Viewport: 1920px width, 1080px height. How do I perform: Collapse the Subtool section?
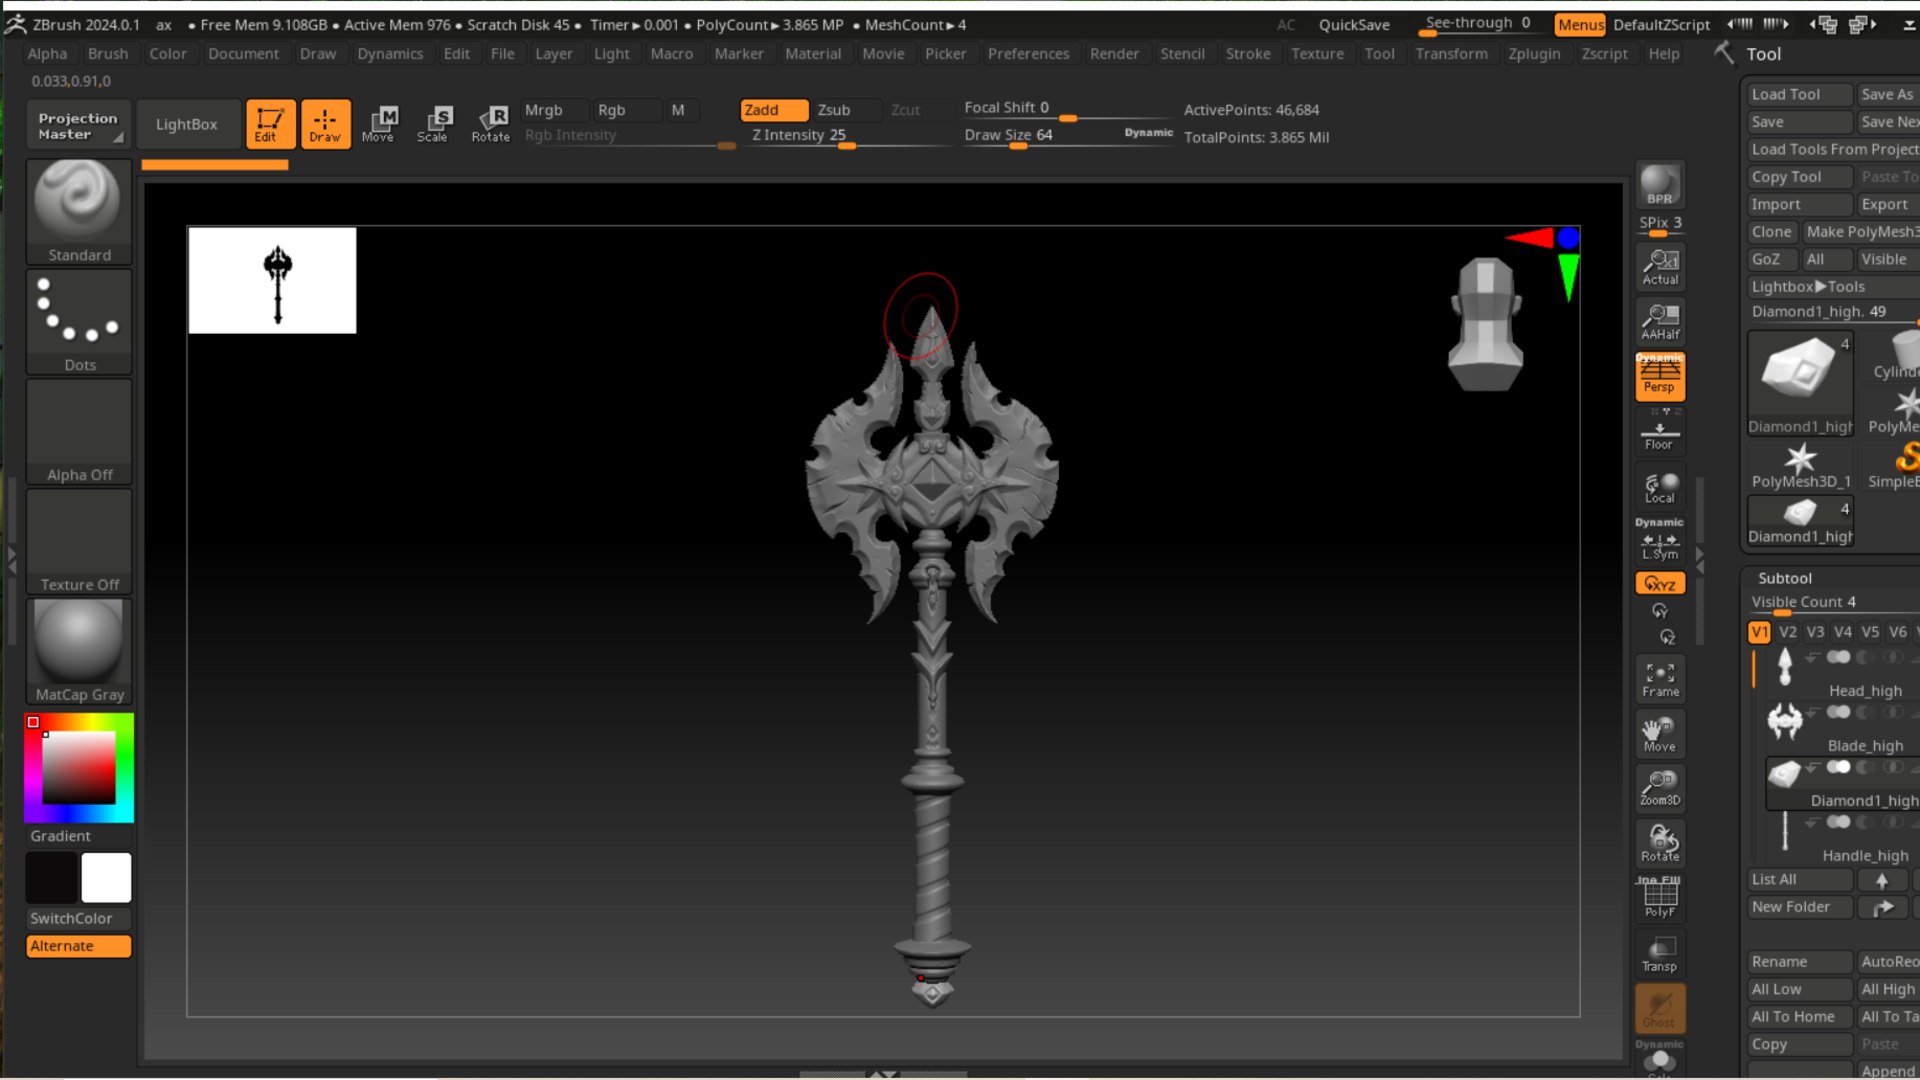[1785, 578]
